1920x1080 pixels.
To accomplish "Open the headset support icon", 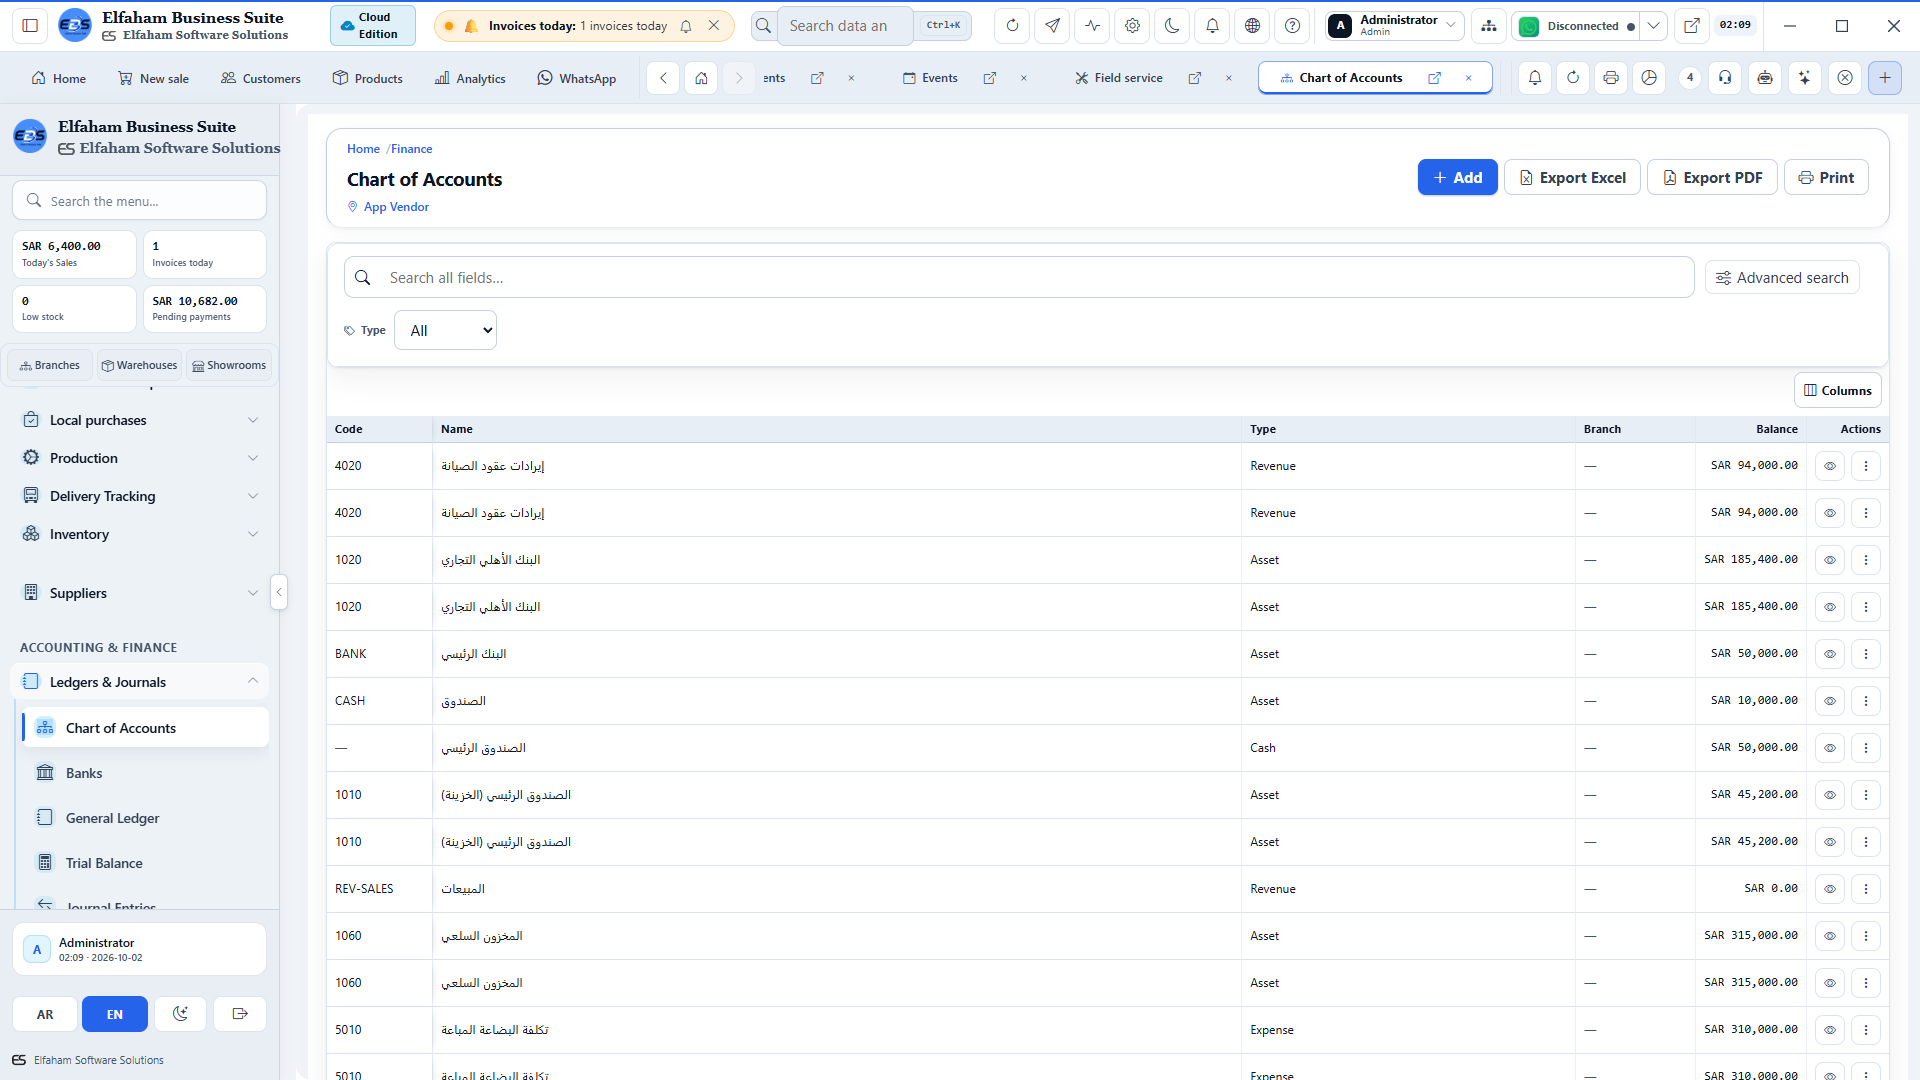I will [x=1725, y=78].
